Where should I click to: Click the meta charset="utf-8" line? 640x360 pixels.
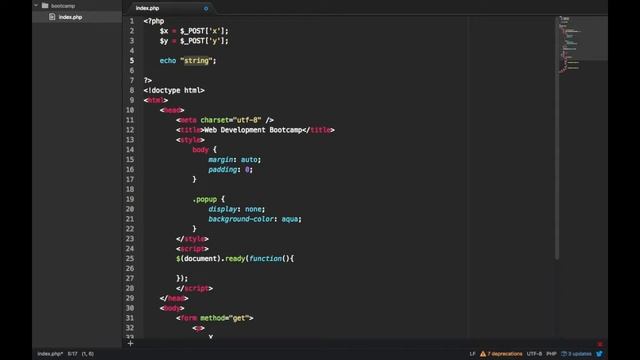(225, 120)
